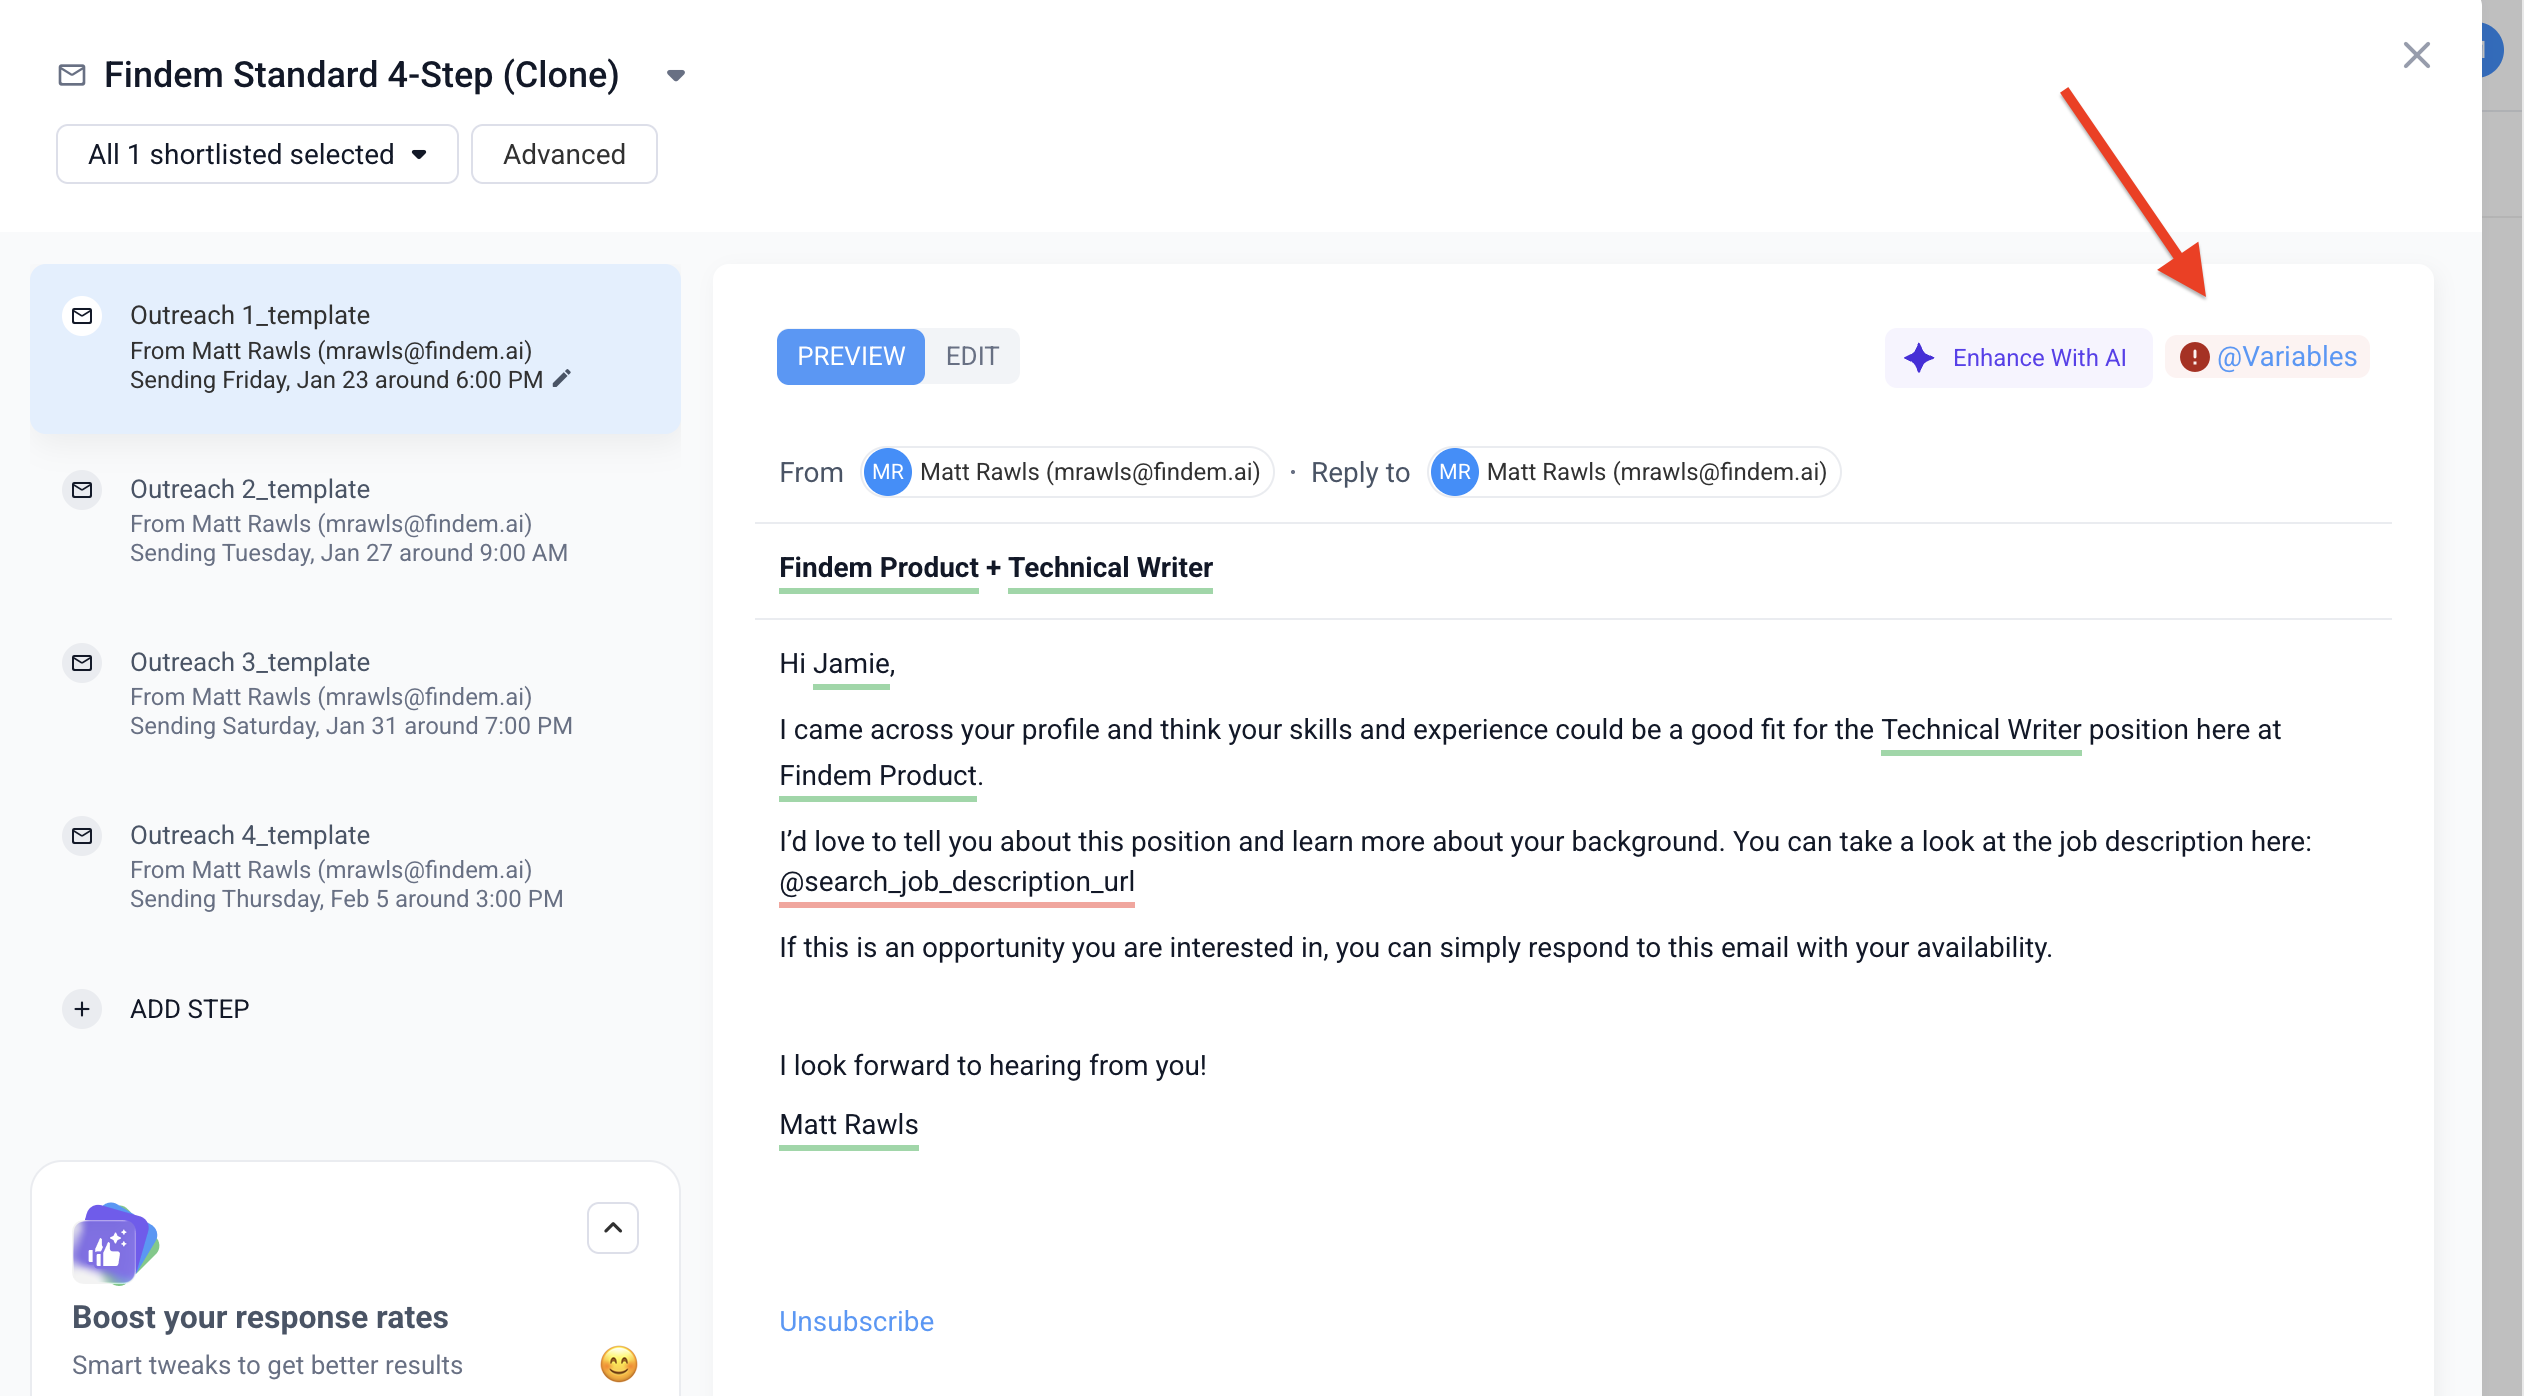Click the MR avatar in the From field
The image size is (2524, 1396).
(887, 472)
